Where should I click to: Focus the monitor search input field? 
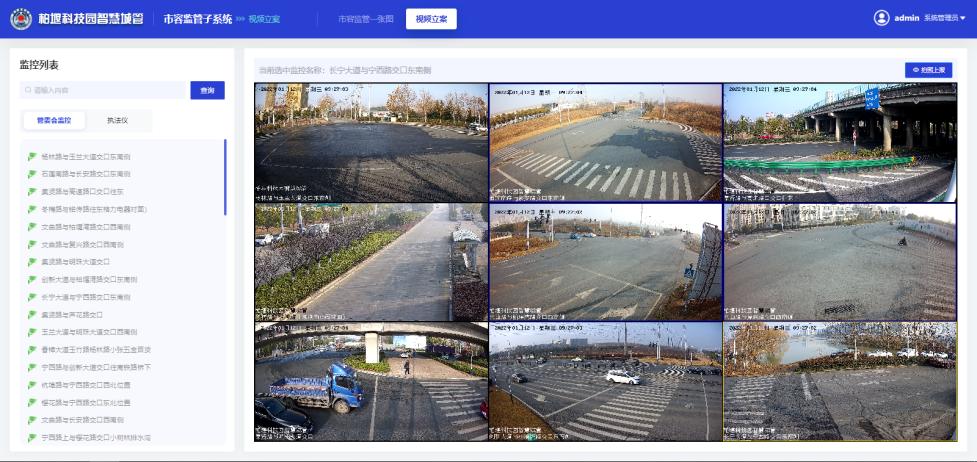point(105,90)
